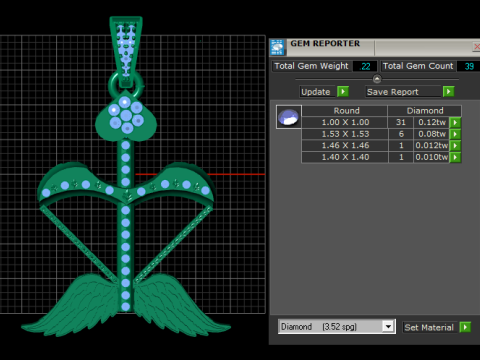Click the weight cell 0.012tw
Screen dimensions: 480x360
tap(432, 146)
